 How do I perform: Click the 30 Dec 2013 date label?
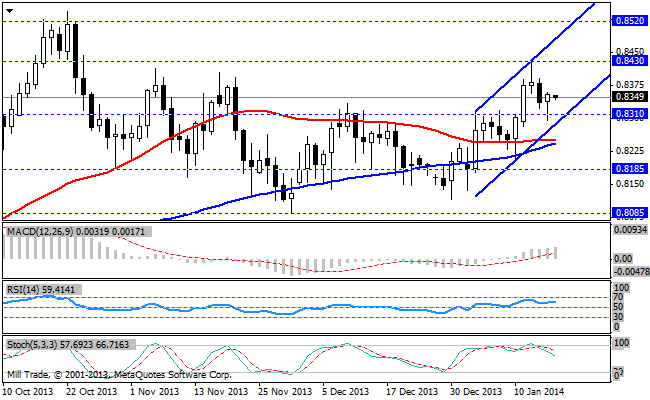tap(476, 392)
